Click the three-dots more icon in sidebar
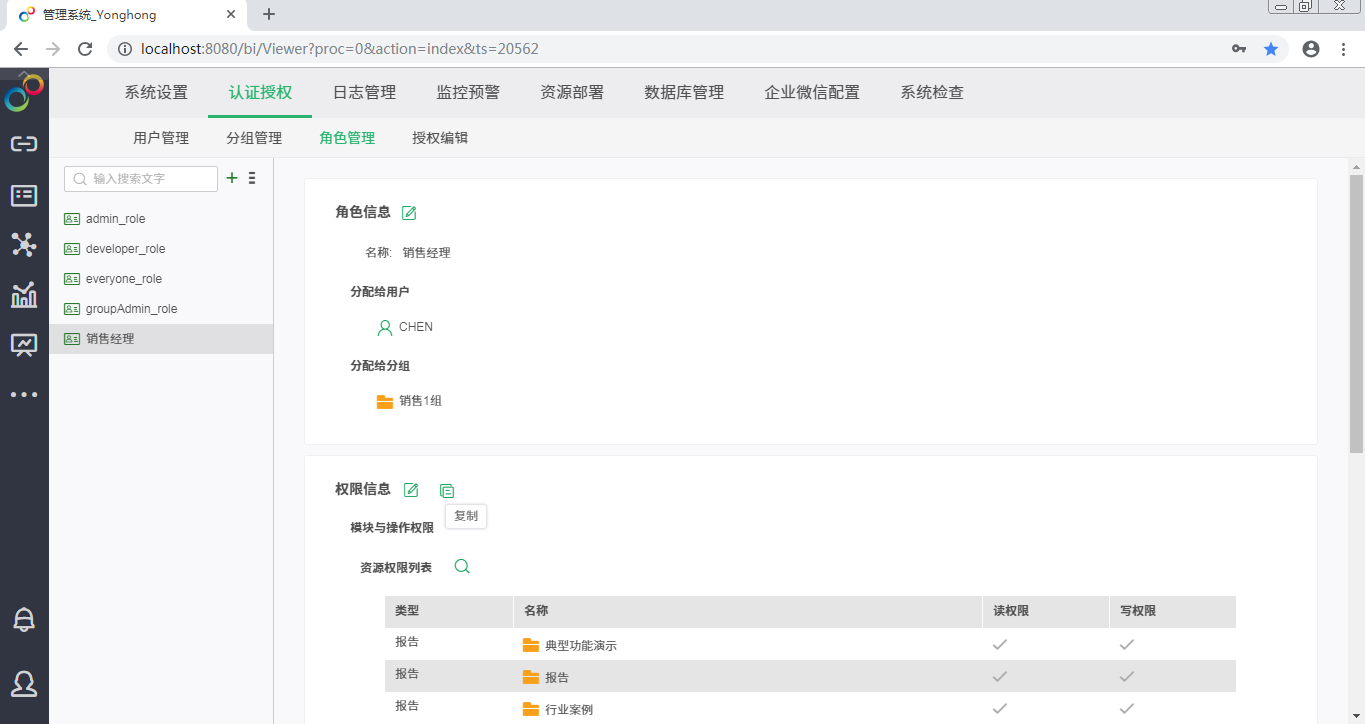The image size is (1365, 724). tap(24, 395)
